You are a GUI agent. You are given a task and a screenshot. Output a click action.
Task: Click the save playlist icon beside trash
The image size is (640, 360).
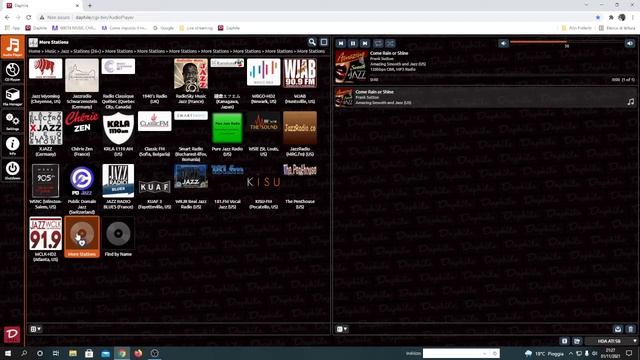click(618, 329)
